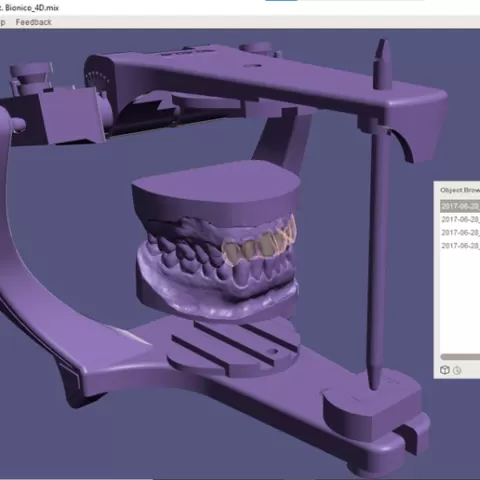
Task: Click the Object Browser horizontal scrollbar
Action: [x=460, y=357]
